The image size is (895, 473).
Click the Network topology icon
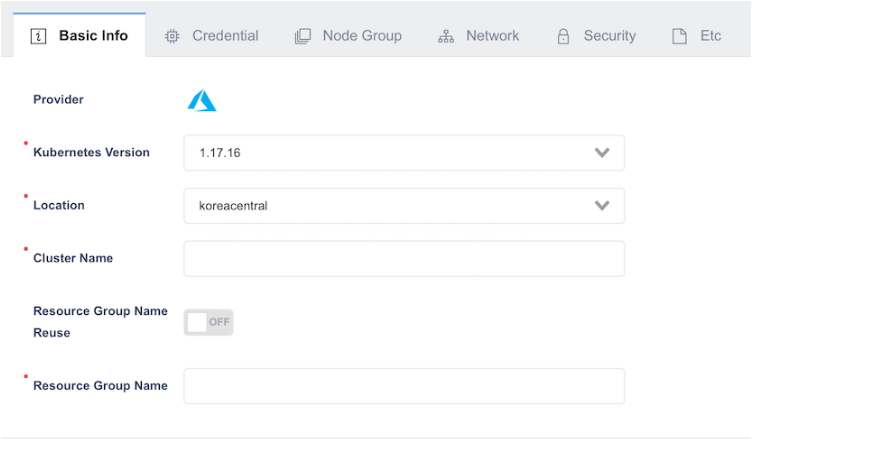(x=446, y=37)
